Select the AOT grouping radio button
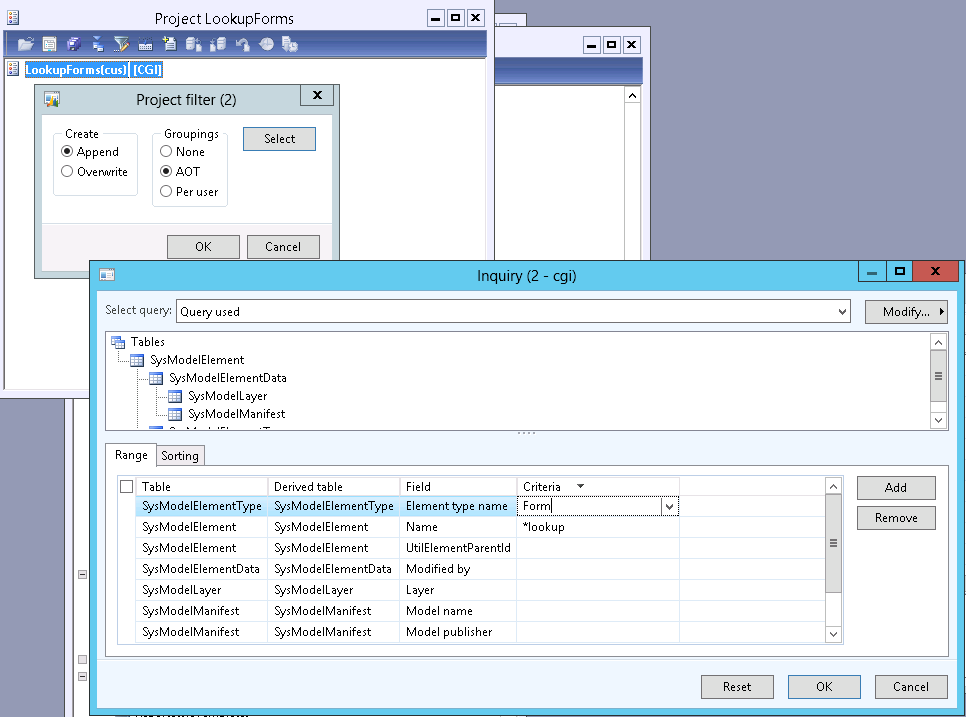 coord(166,171)
